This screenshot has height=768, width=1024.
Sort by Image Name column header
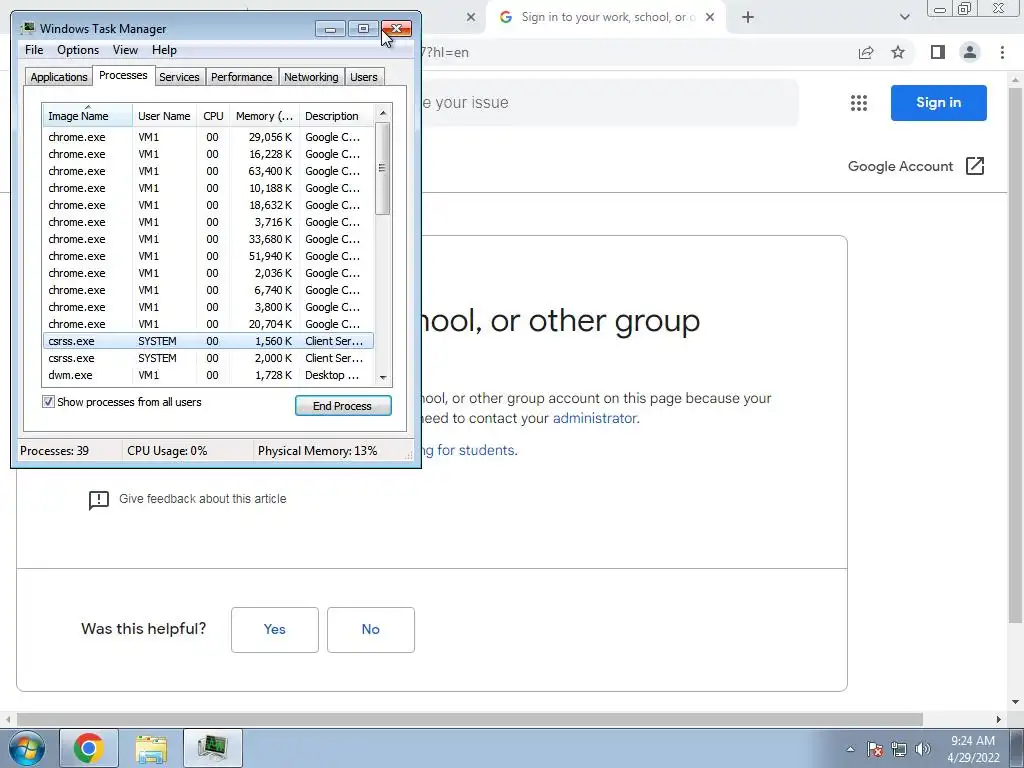[x=88, y=116]
